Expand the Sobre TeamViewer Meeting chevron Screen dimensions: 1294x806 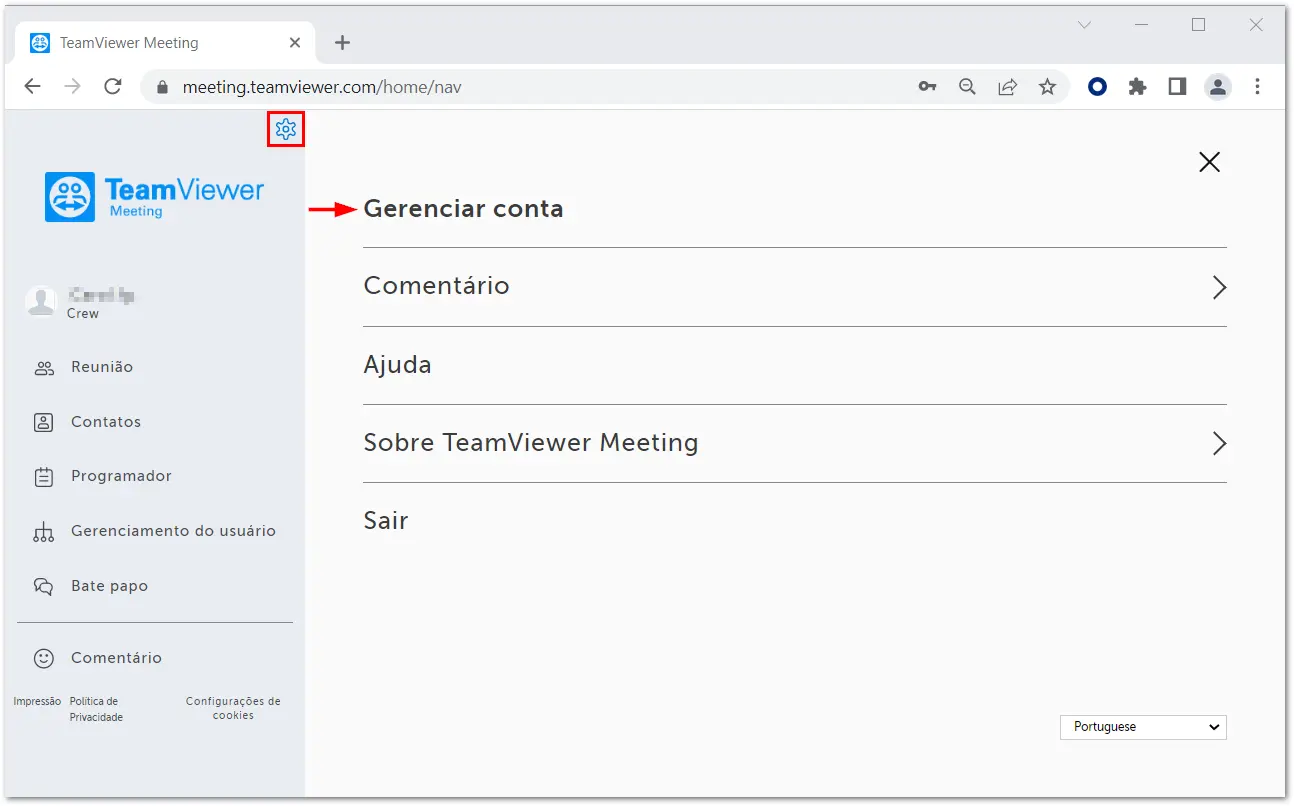1219,443
